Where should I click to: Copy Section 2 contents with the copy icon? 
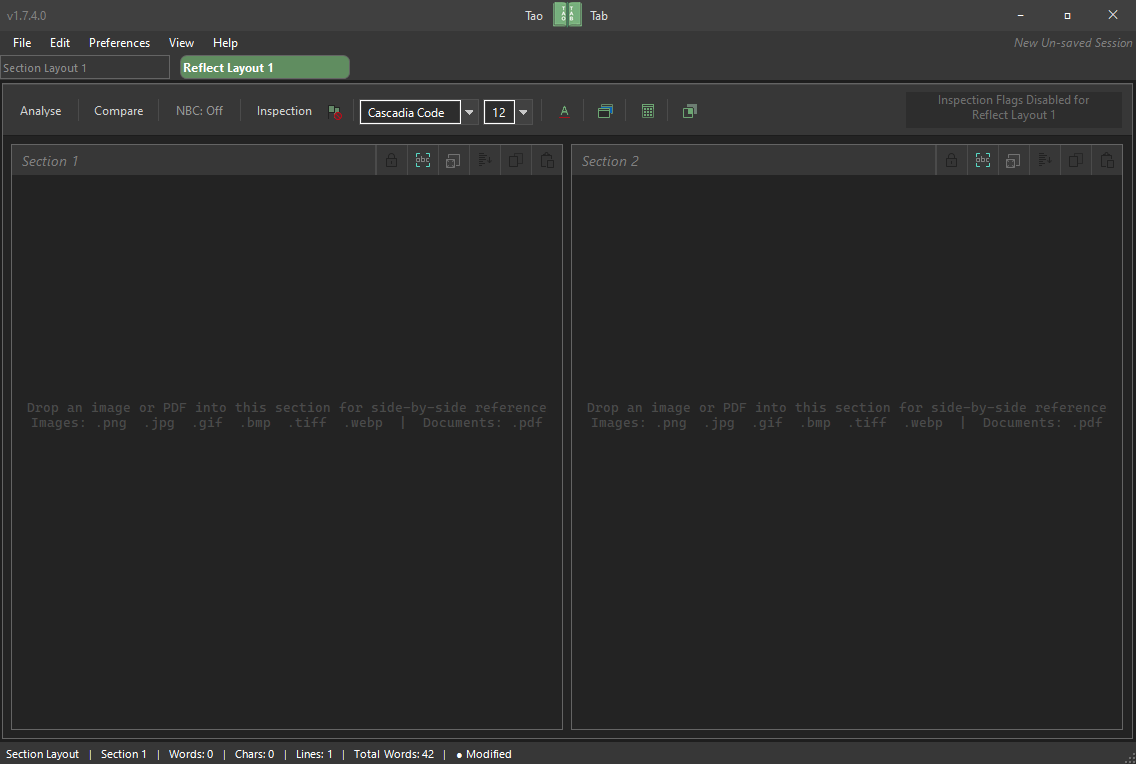1076,161
